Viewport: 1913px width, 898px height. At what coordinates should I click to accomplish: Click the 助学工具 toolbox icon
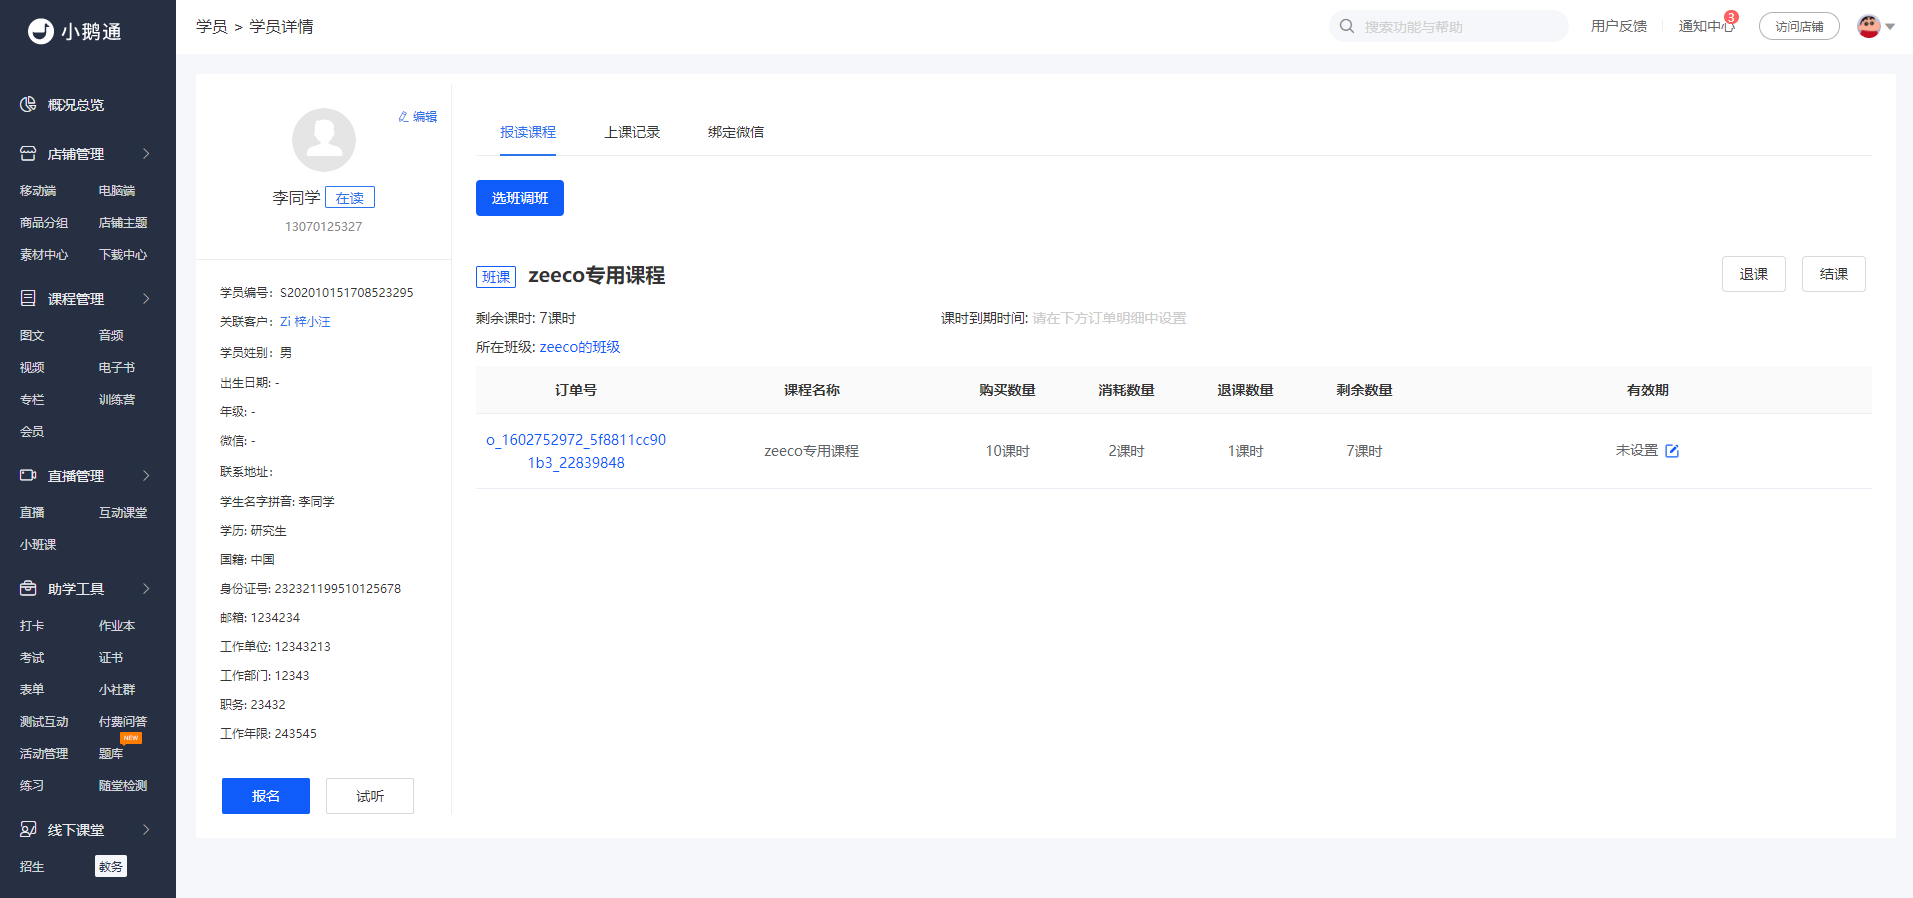click(x=28, y=588)
